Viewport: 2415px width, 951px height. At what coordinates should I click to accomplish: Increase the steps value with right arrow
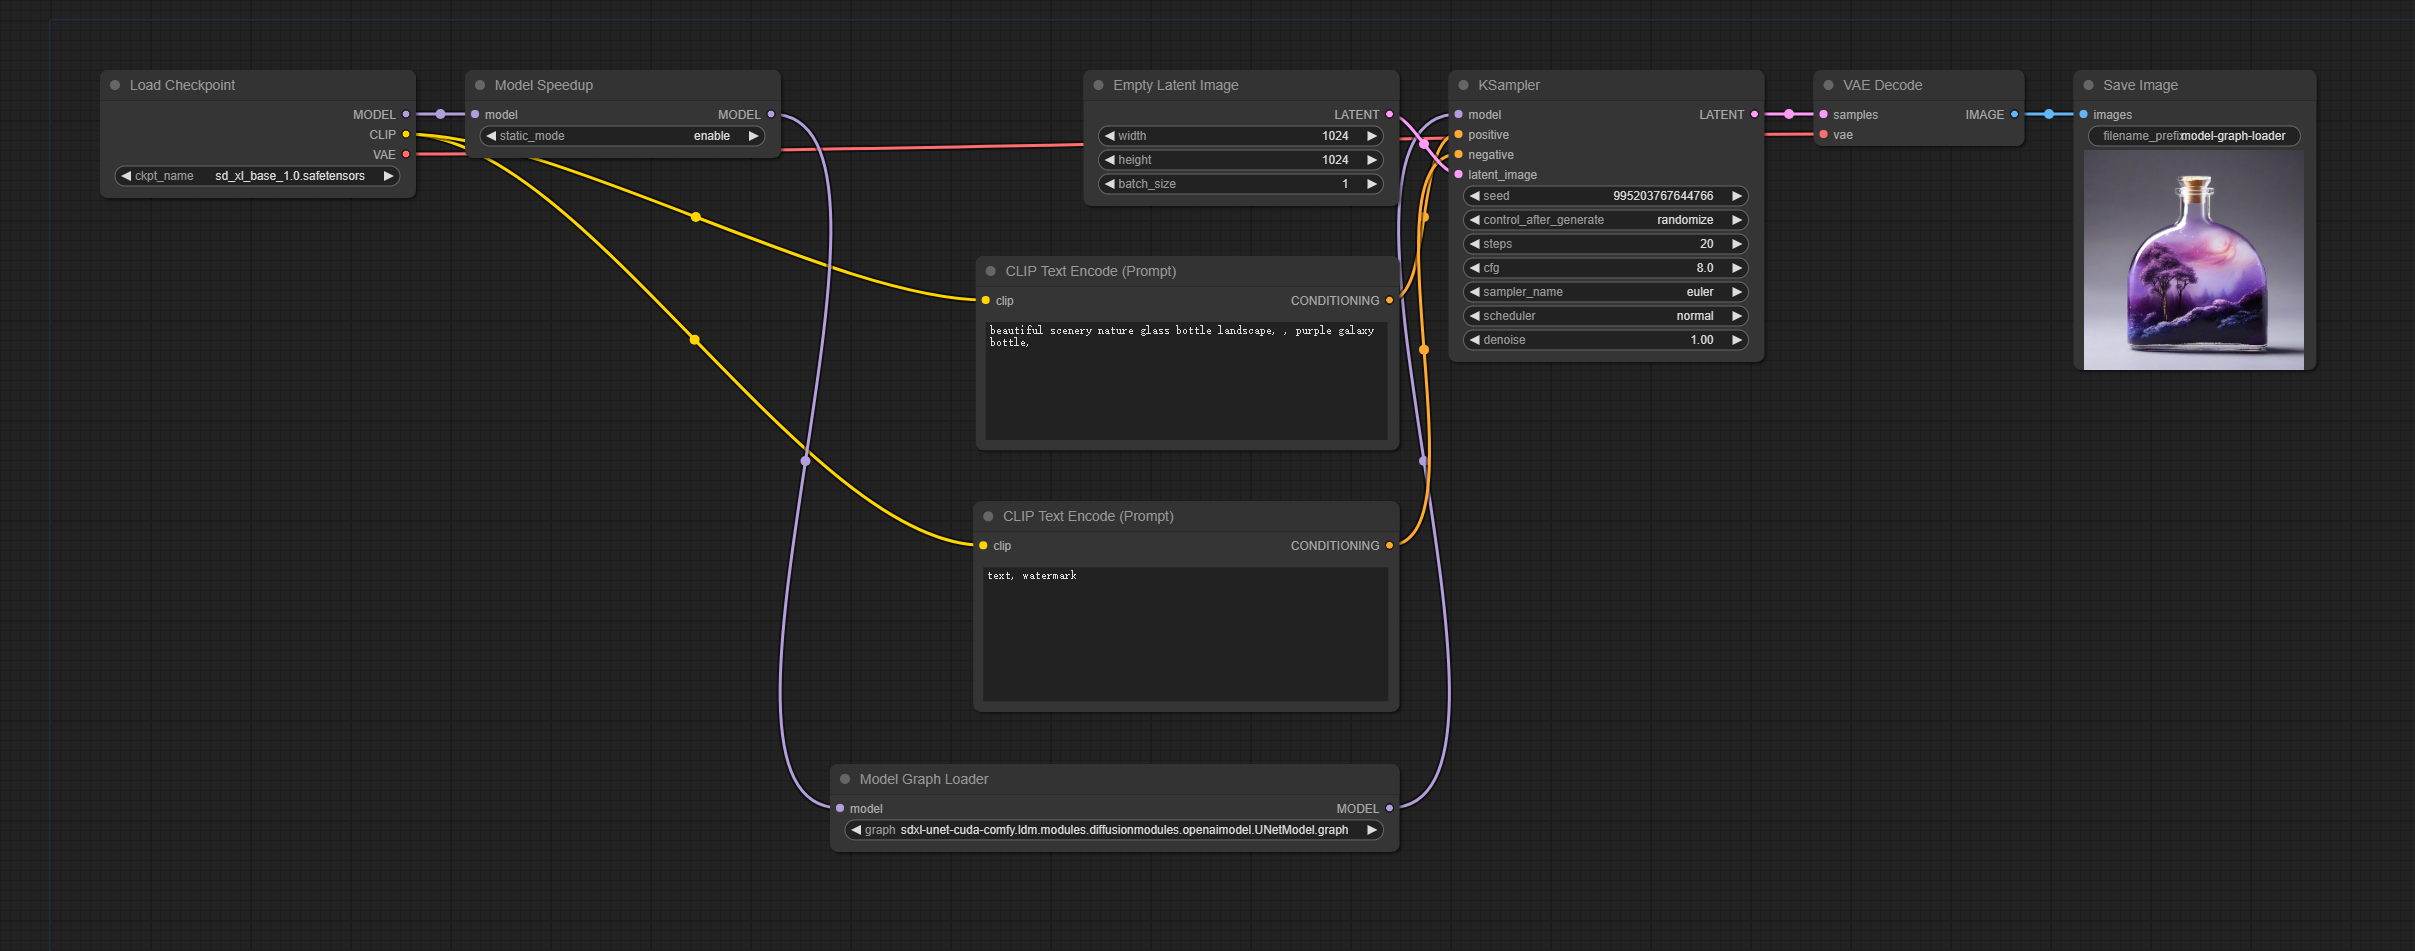1737,244
